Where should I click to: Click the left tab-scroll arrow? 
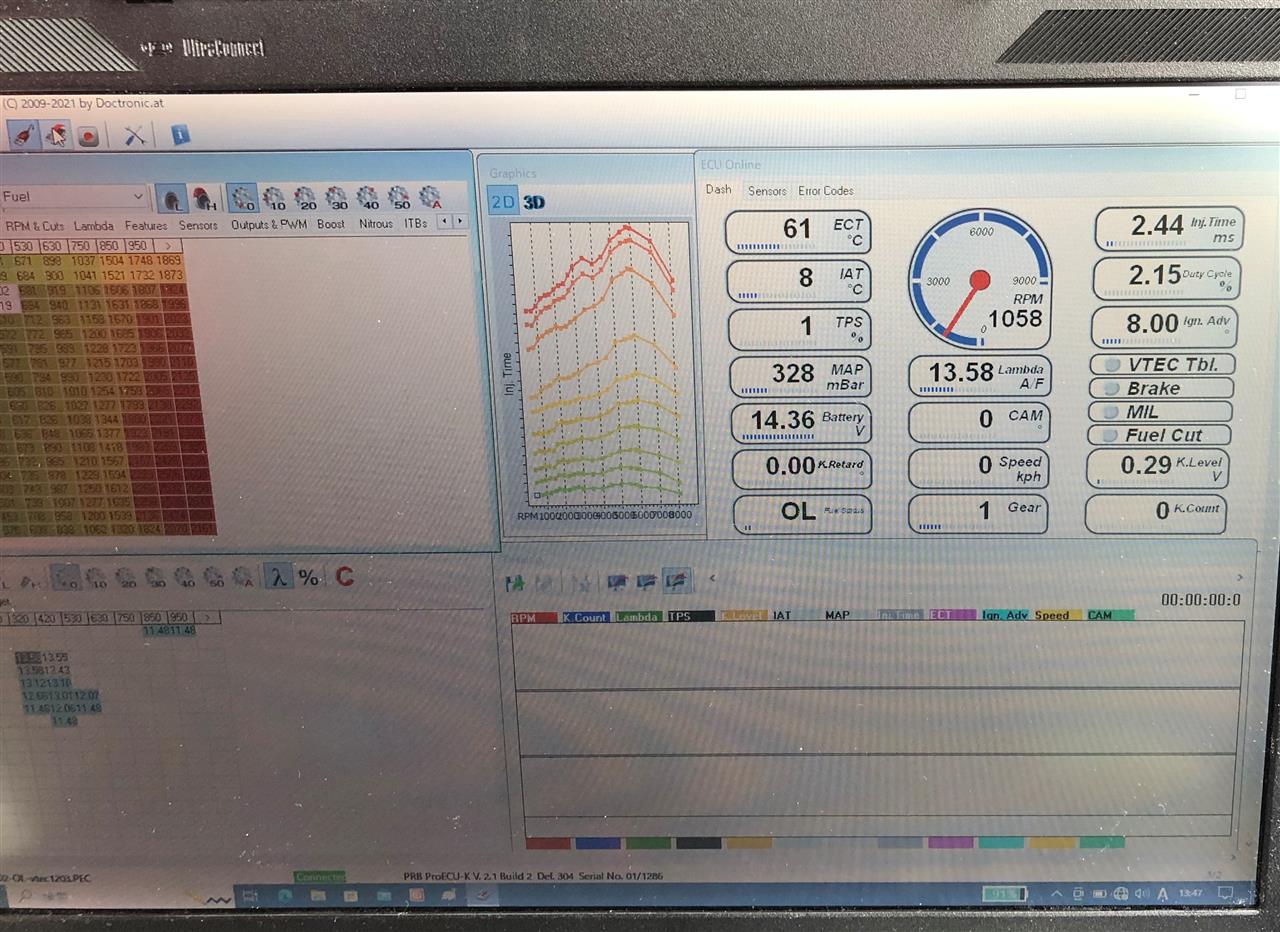coord(445,222)
